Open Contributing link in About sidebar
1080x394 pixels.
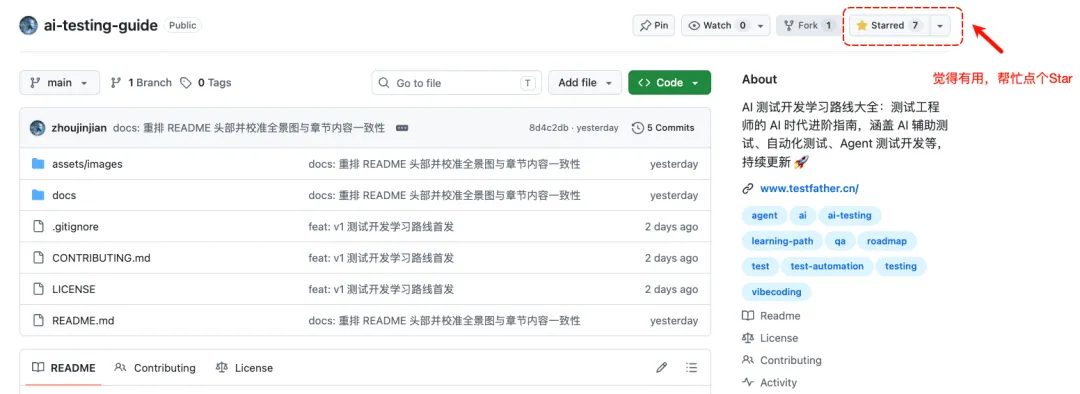[782, 360]
